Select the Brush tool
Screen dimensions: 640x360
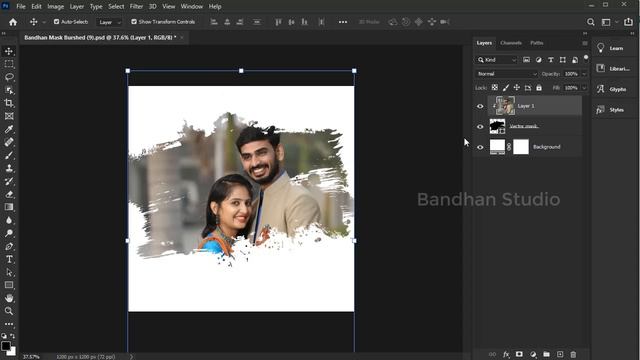[9, 155]
